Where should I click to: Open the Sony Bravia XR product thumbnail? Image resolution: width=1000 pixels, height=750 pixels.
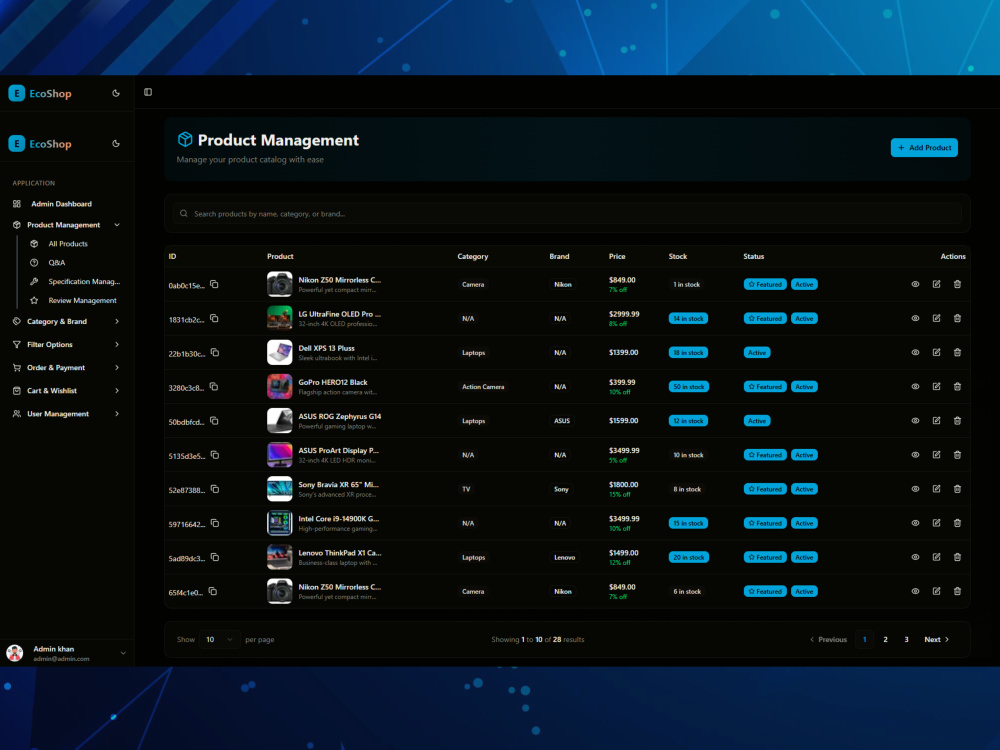(279, 489)
